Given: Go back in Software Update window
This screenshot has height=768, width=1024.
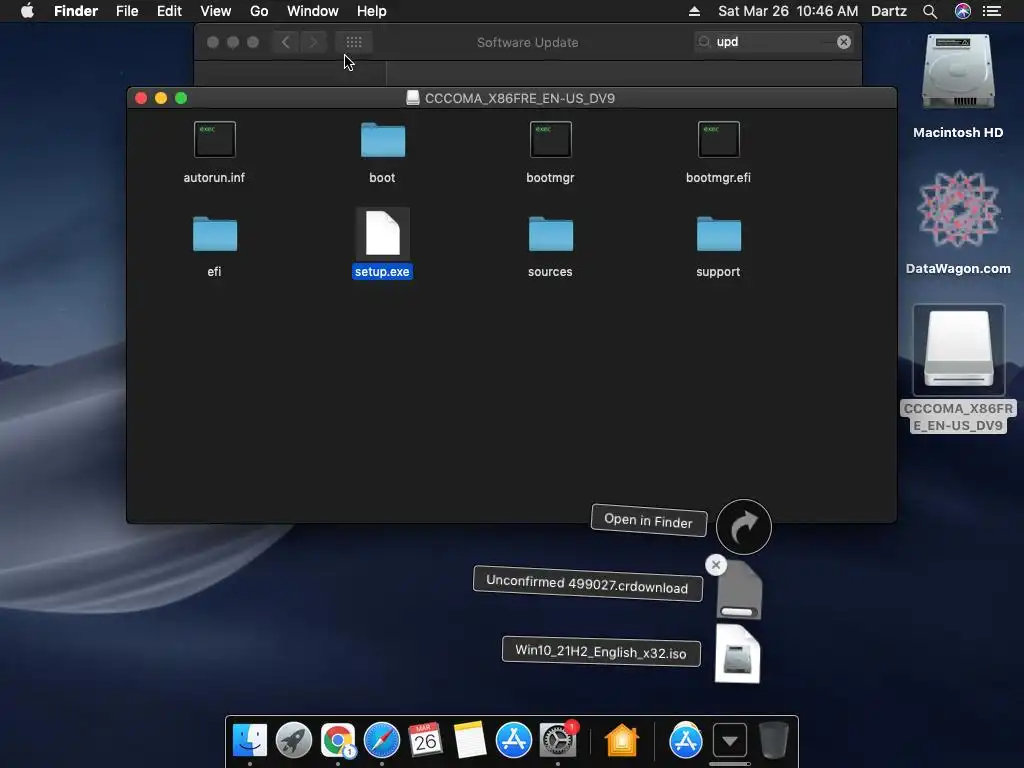Looking at the screenshot, I should point(285,42).
